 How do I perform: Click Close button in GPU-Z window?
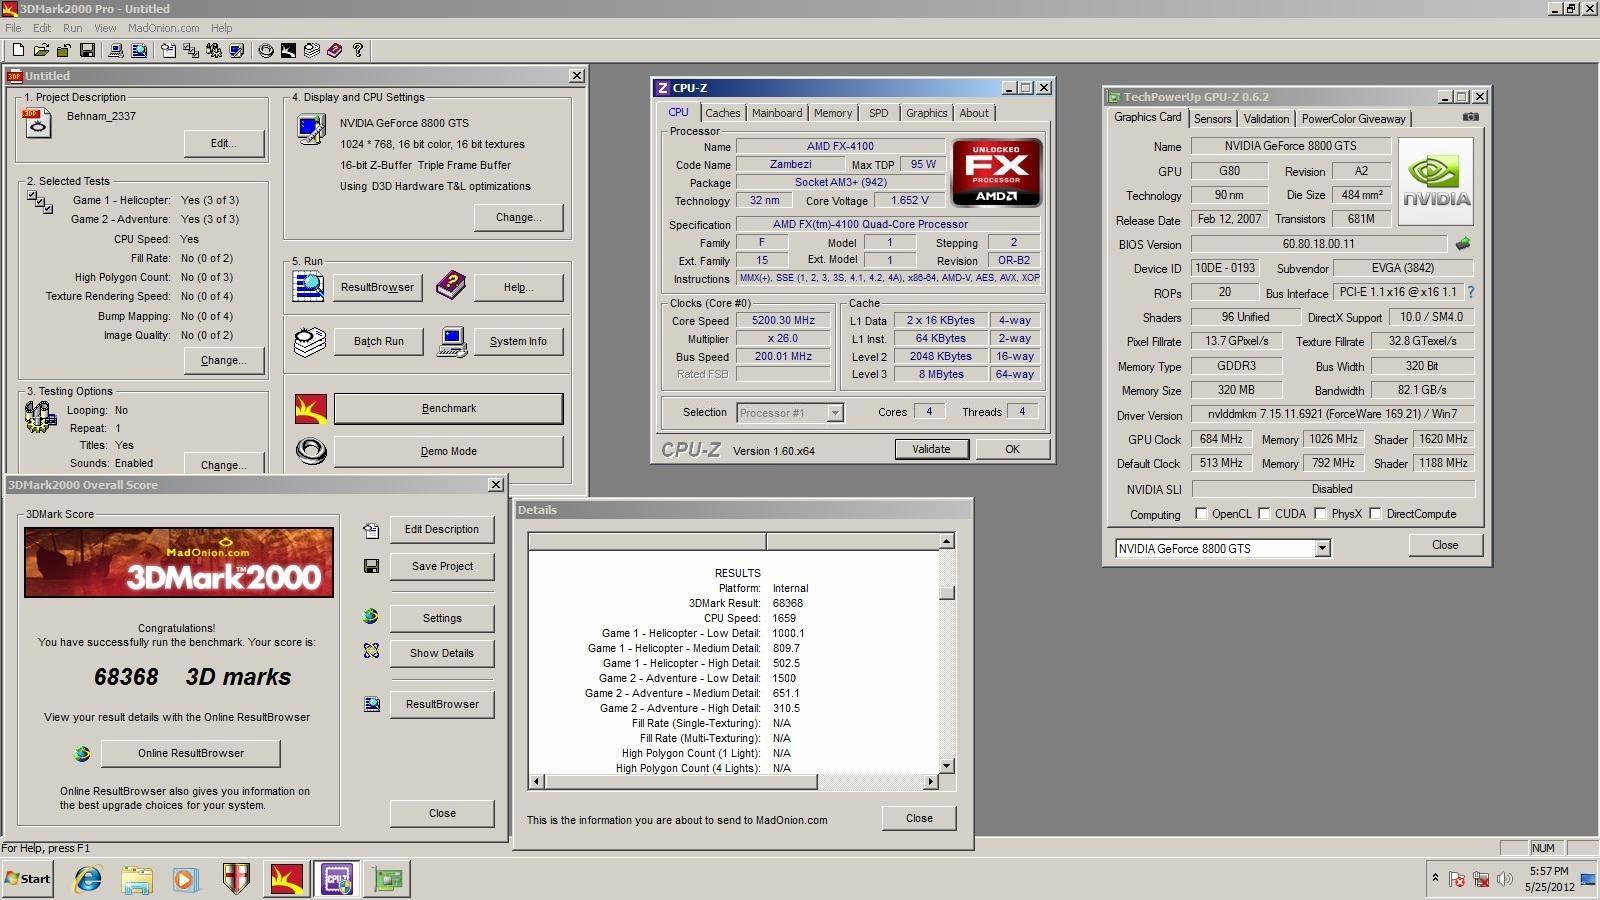pyautogui.click(x=1445, y=545)
